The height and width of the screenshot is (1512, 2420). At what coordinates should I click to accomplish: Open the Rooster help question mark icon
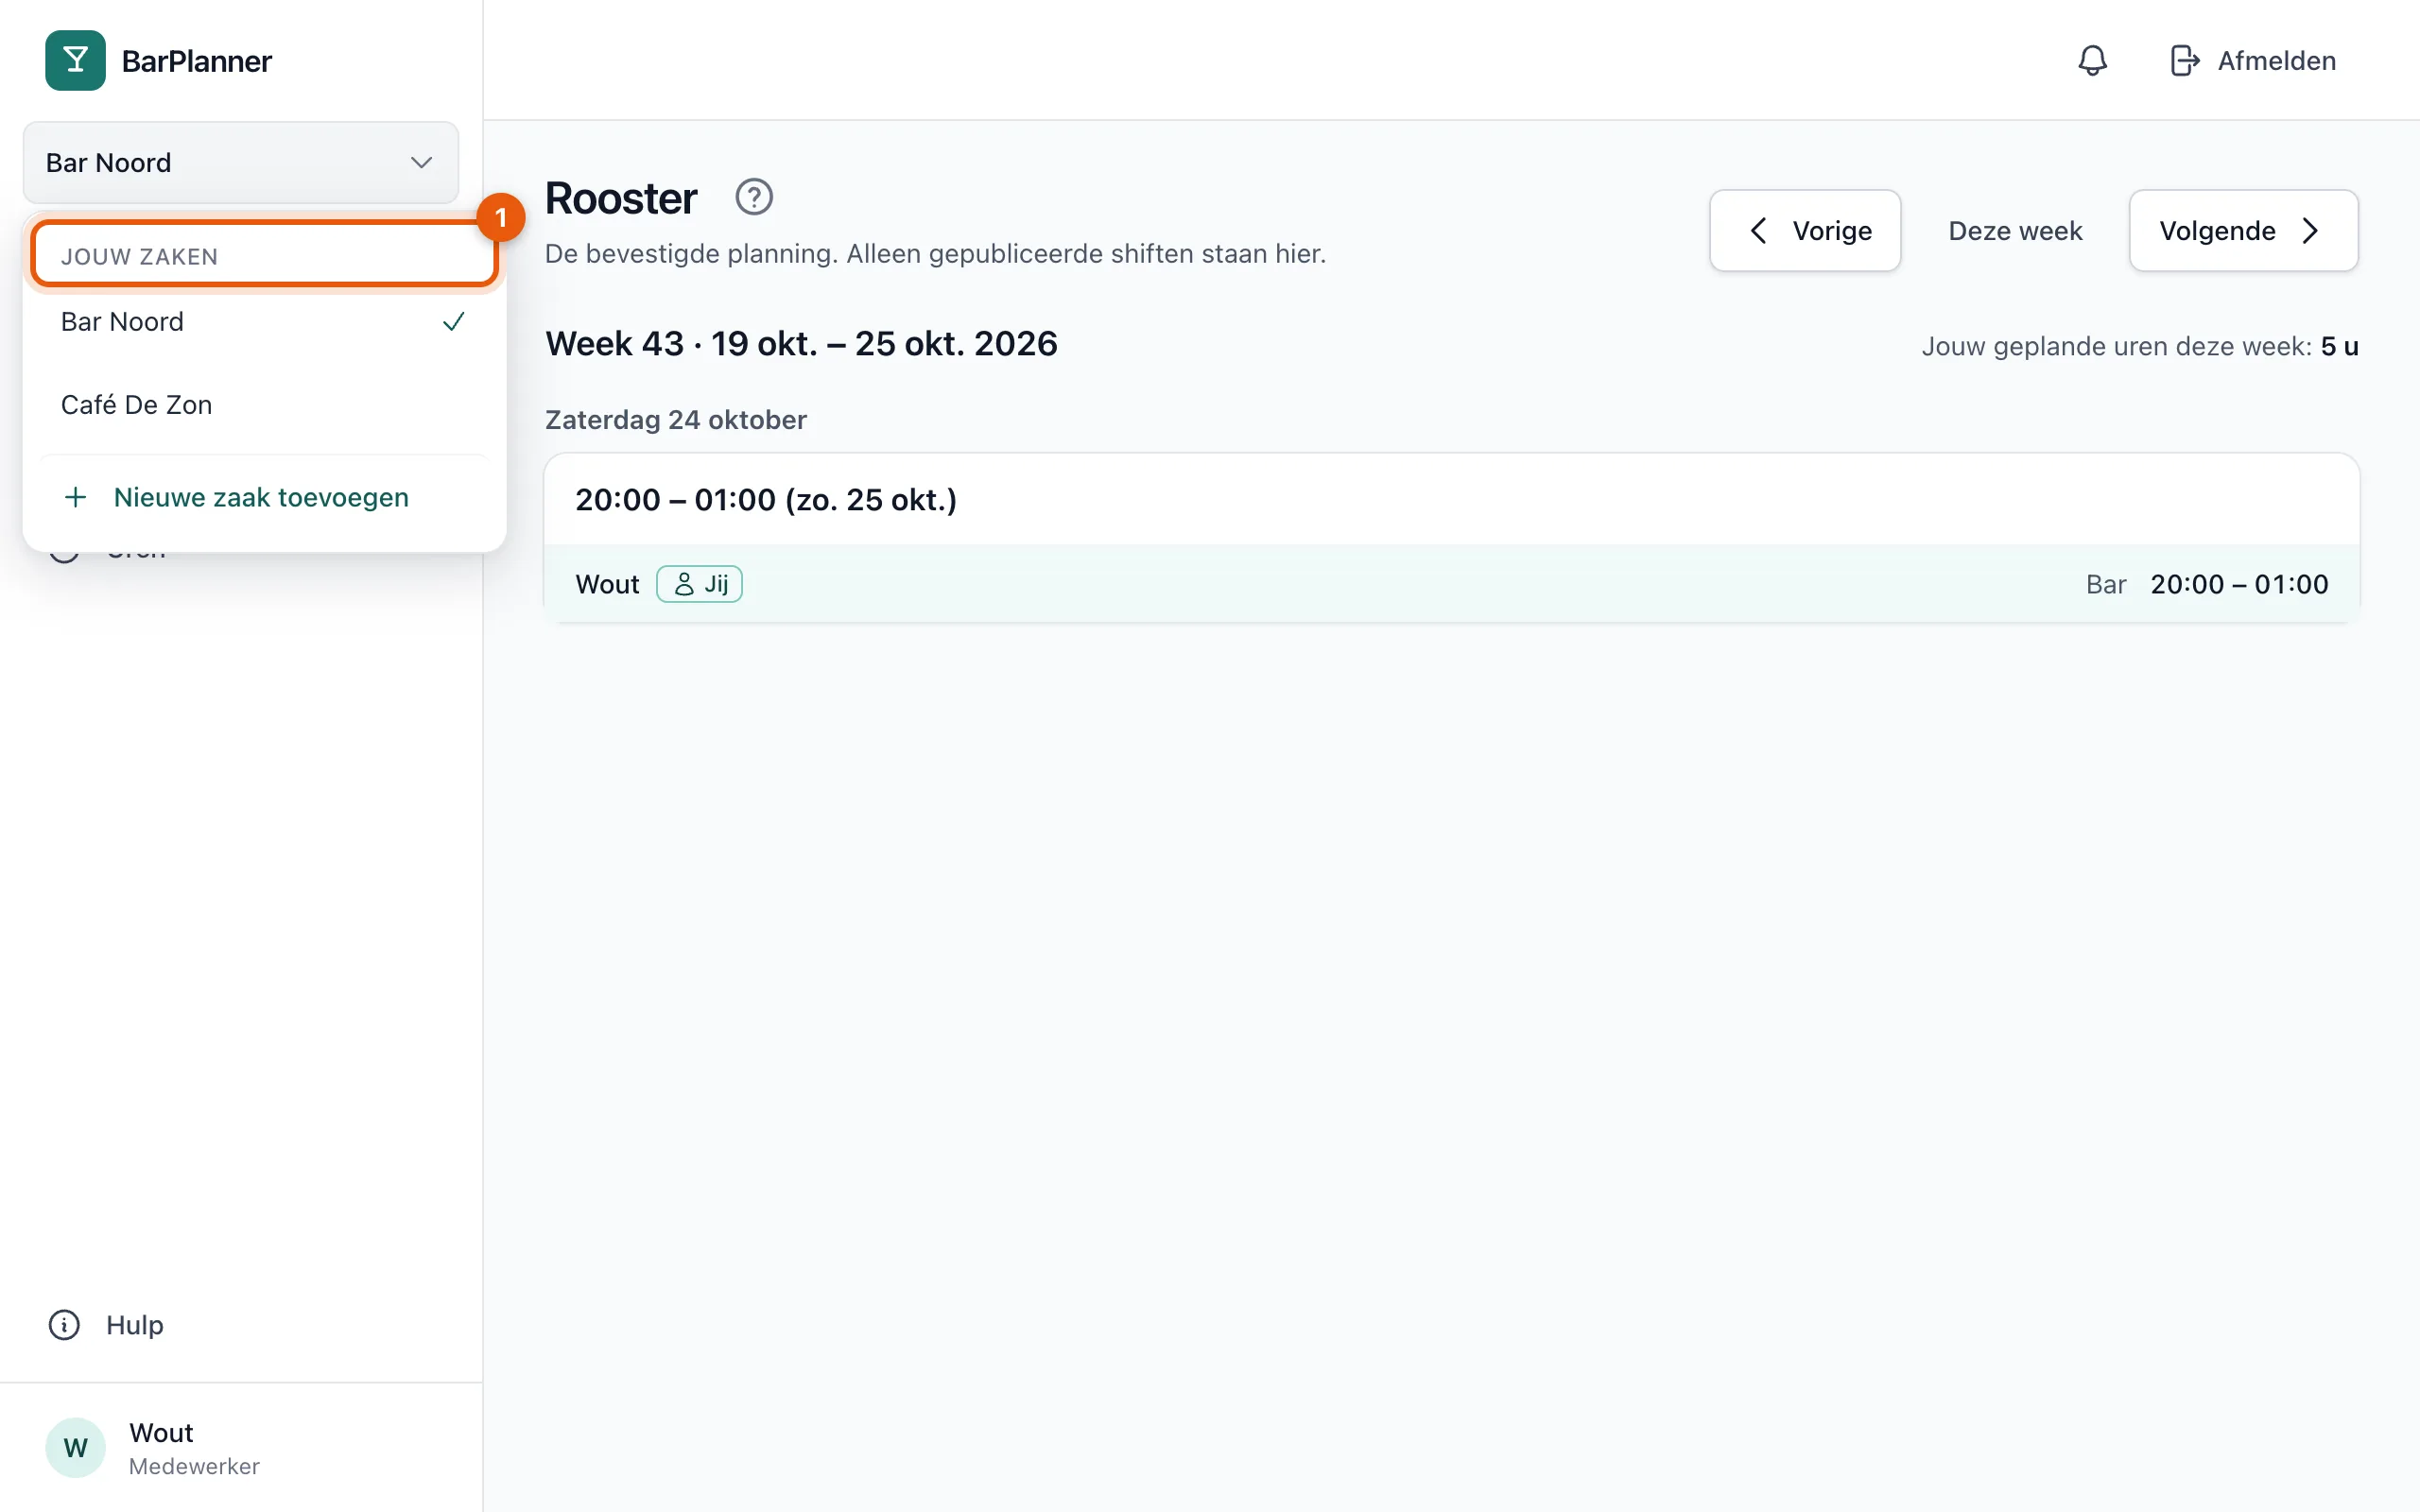754,197
